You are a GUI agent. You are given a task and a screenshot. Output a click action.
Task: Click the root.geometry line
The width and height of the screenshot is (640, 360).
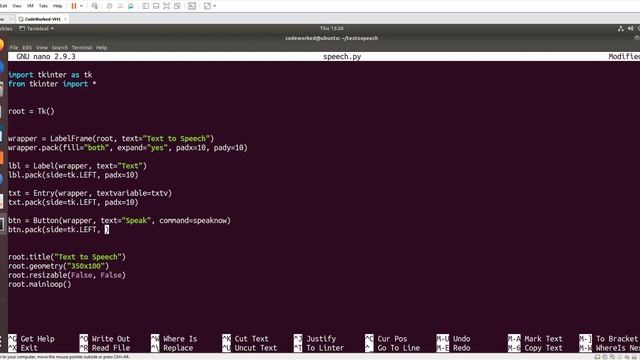[59, 266]
